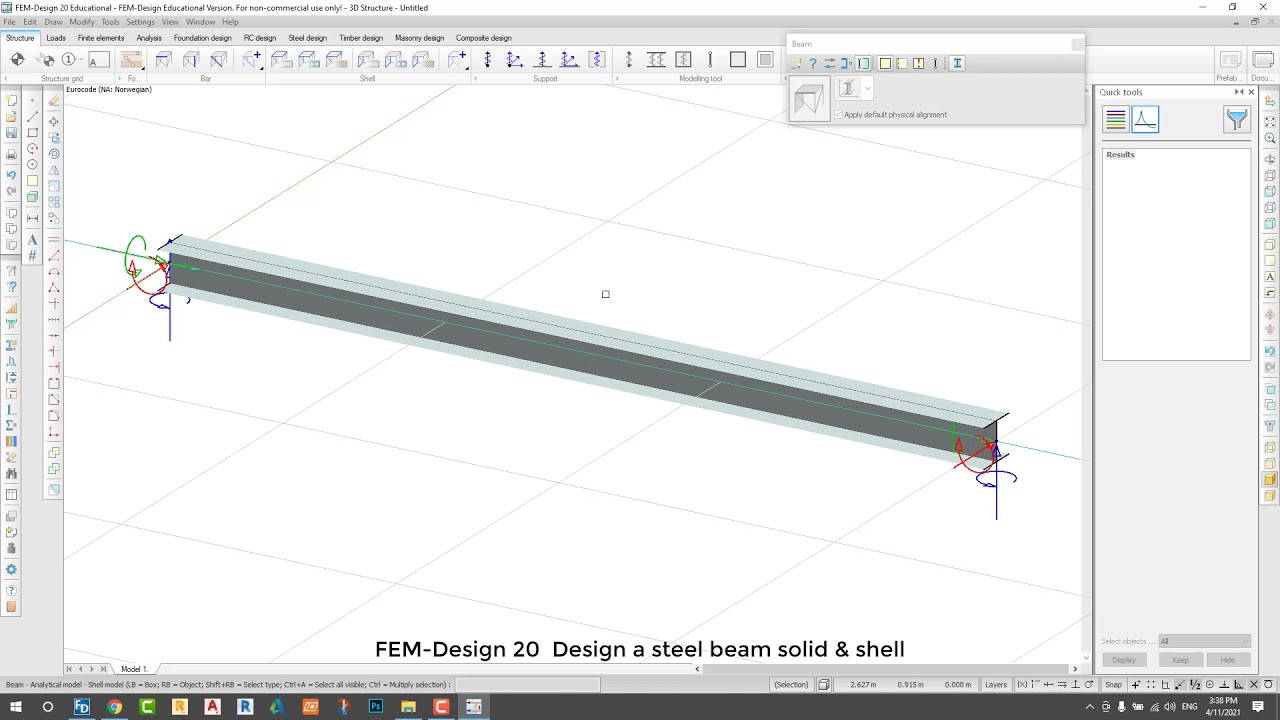Screen dimensions: 1280x720
Task: Click the Display button
Action: click(1124, 660)
